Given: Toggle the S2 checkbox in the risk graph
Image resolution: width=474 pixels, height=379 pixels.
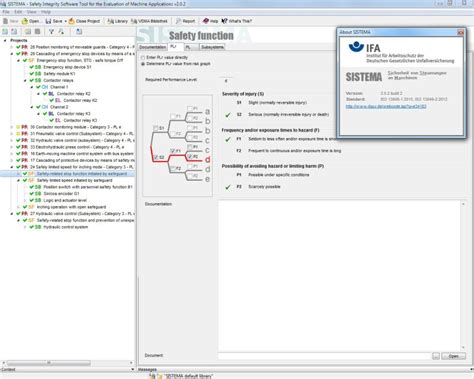Looking at the screenshot, I should pyautogui.click(x=156, y=157).
